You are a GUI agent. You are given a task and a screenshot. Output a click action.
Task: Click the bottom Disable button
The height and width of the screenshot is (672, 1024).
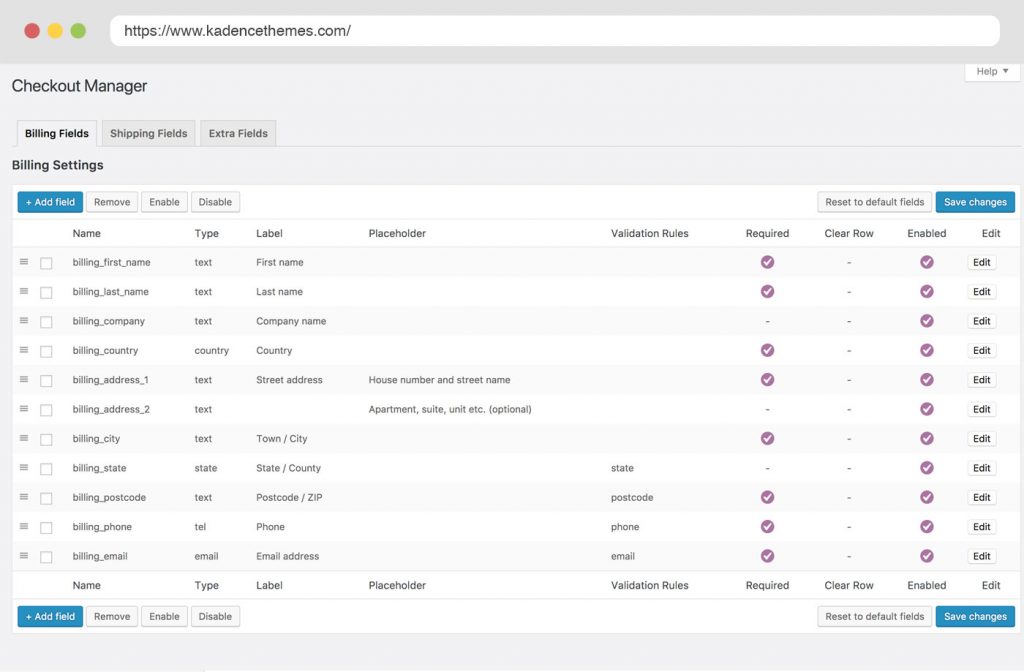[215, 616]
